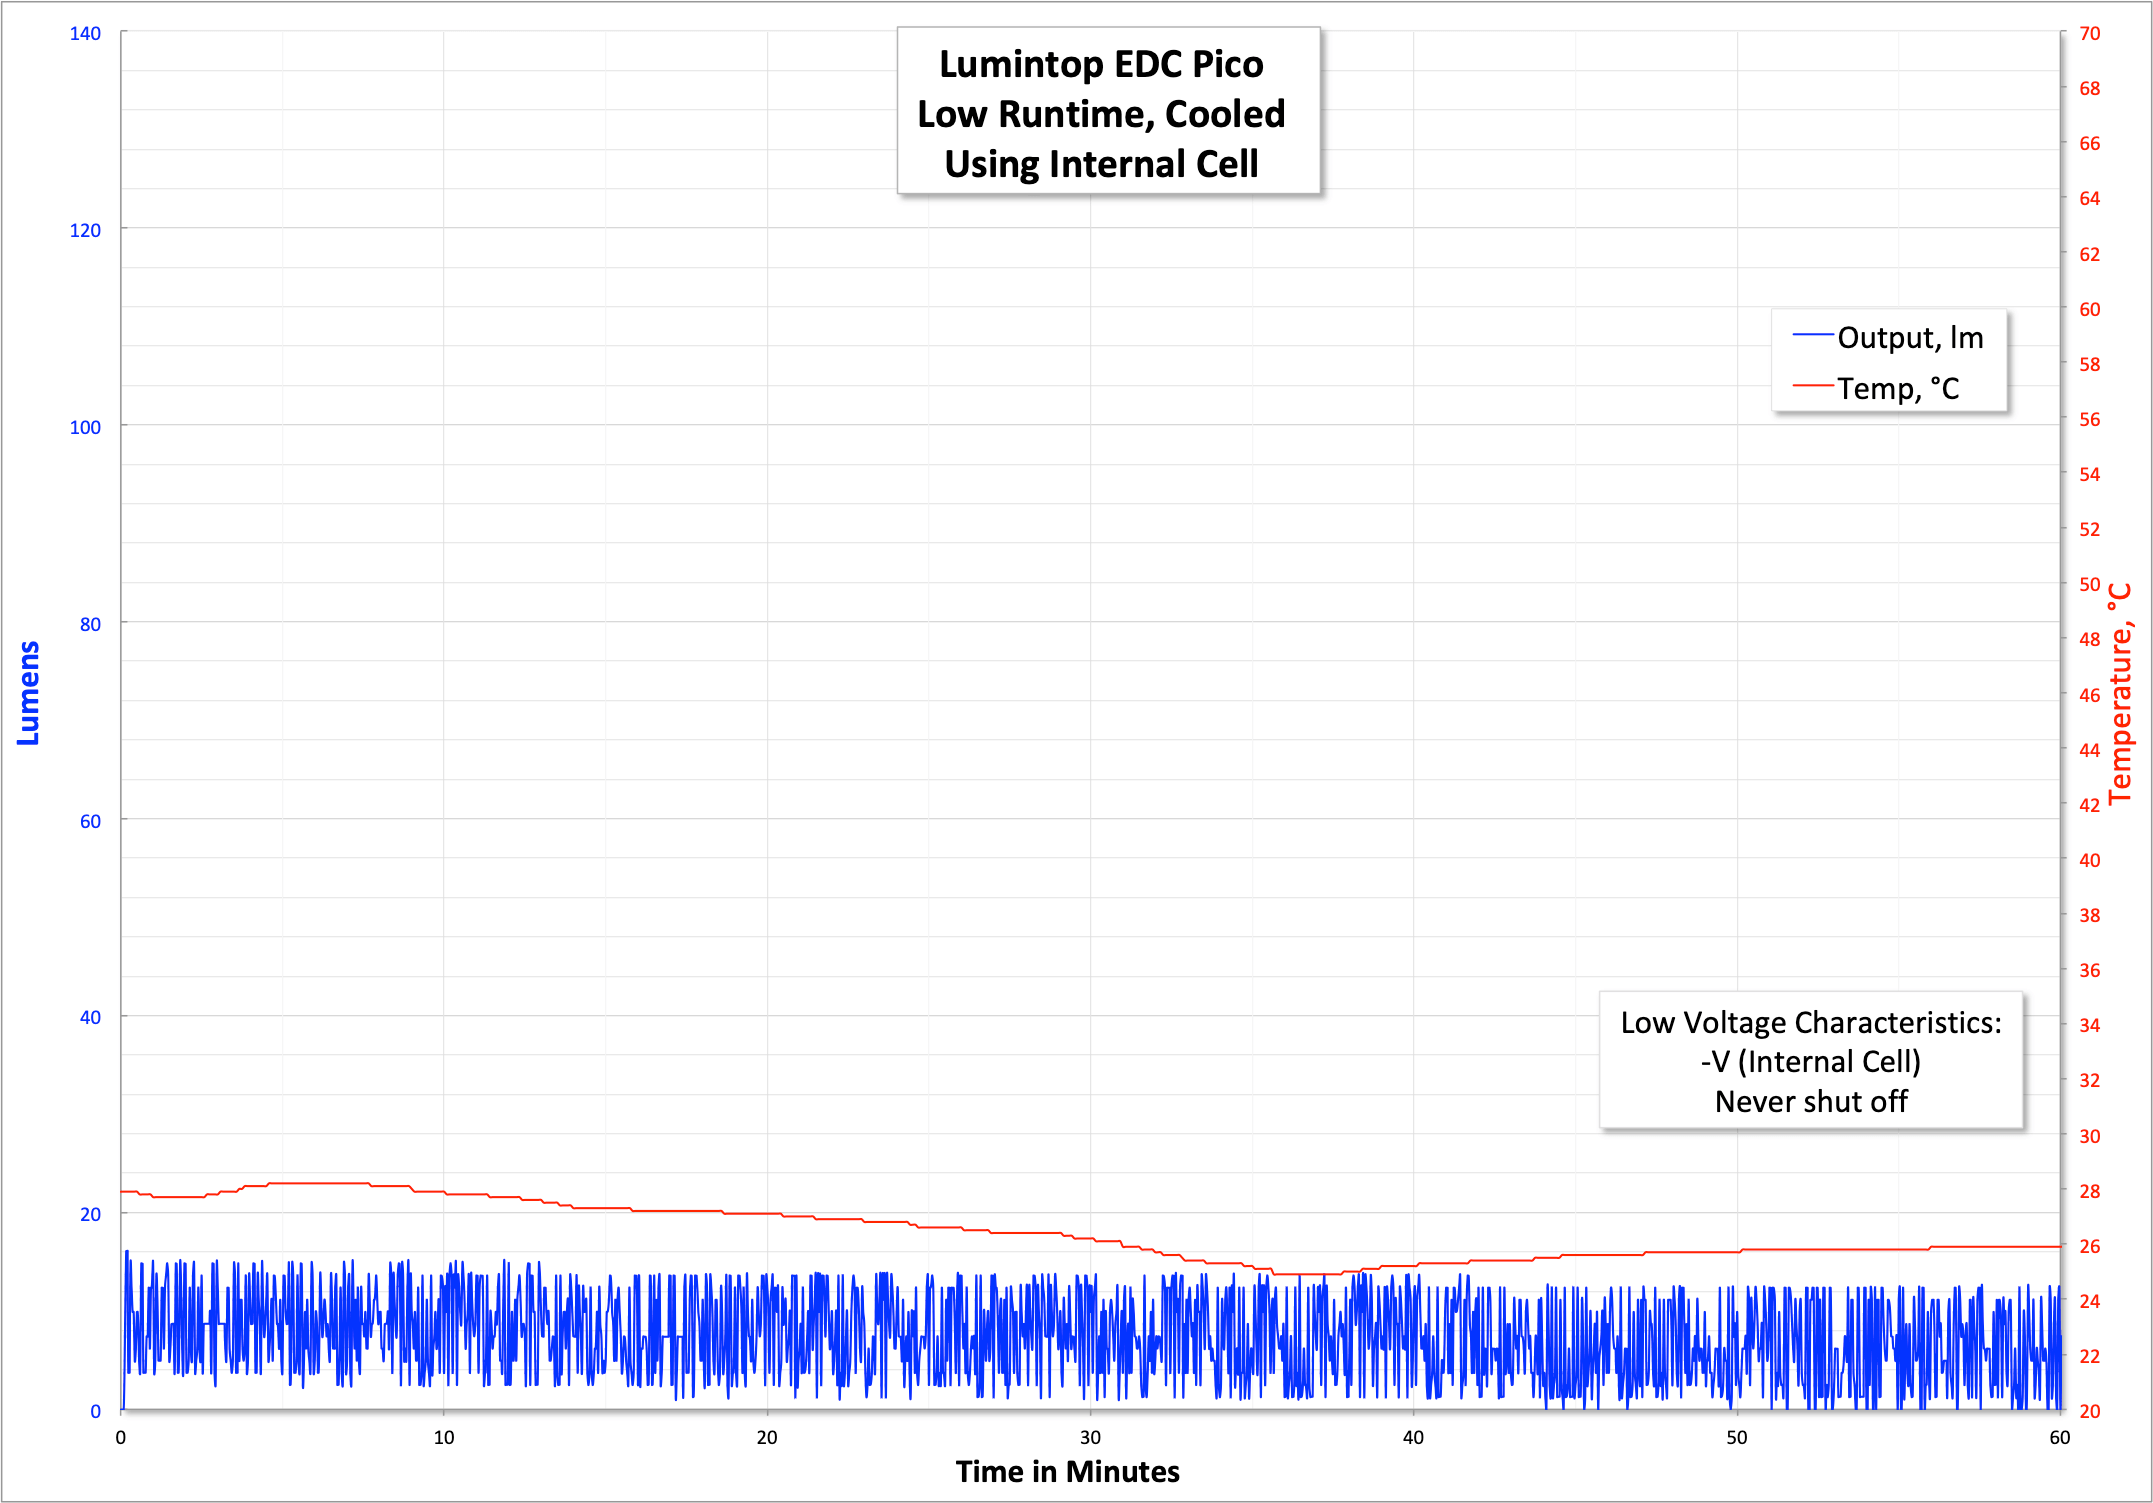Click the 30 minute x-axis label
This screenshot has width=2153, height=1503.
tap(1090, 1438)
